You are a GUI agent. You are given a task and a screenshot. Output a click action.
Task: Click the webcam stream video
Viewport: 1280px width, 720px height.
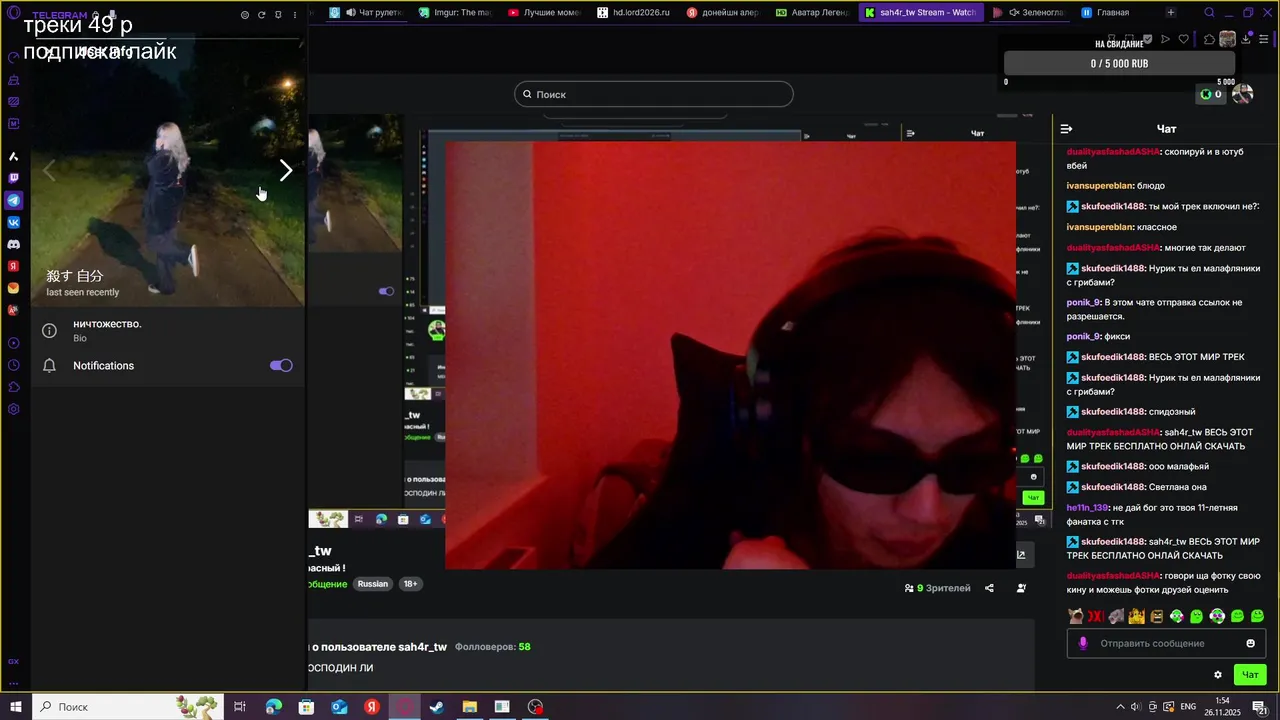pos(730,355)
